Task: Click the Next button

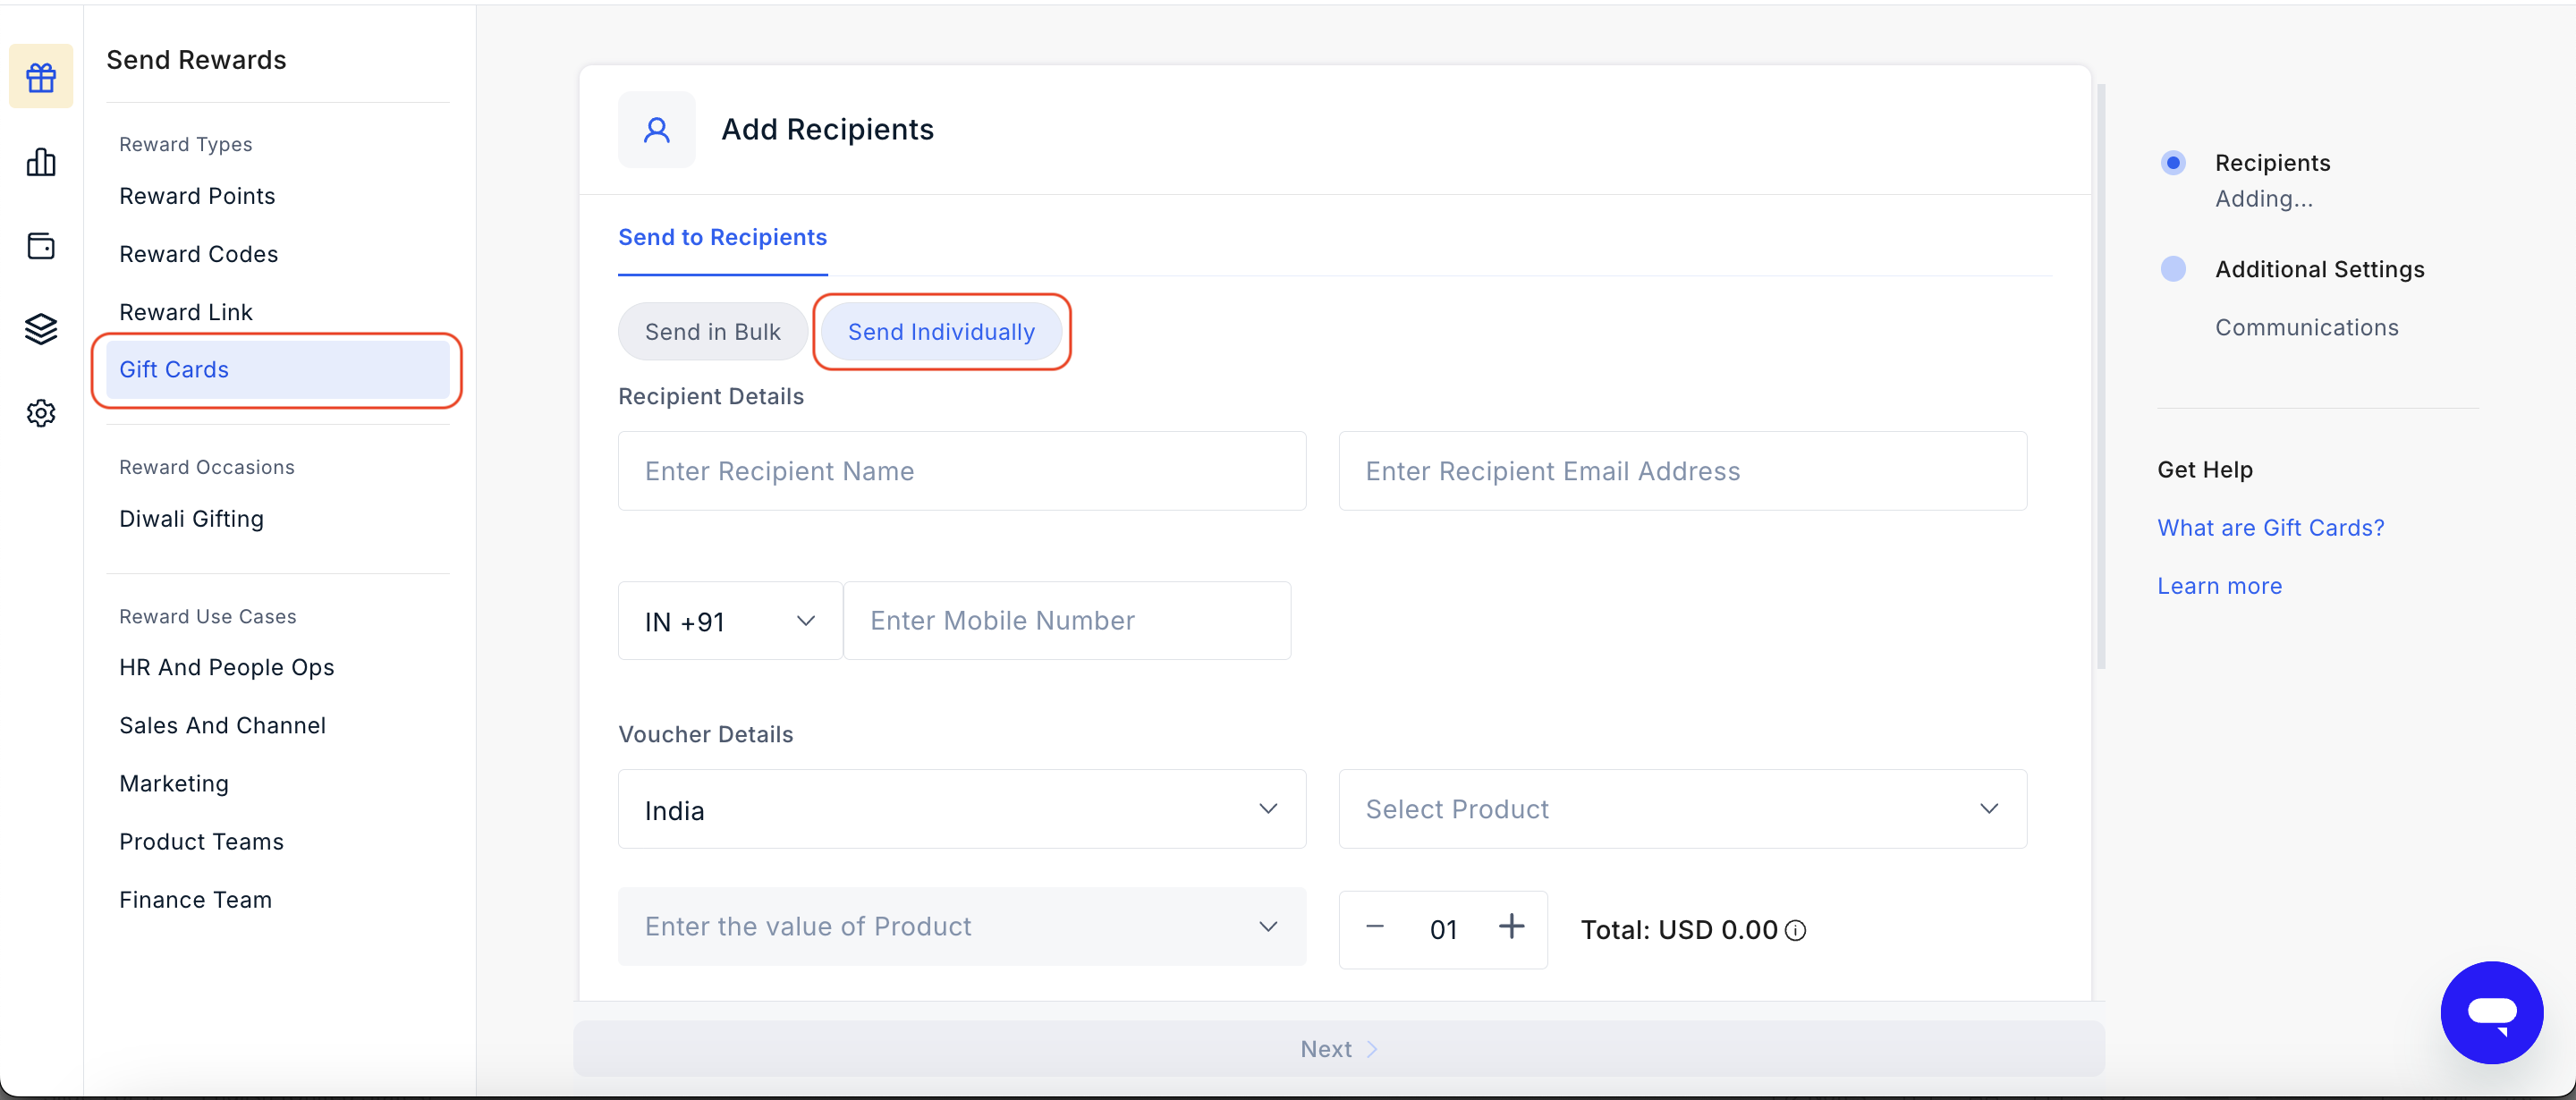Action: tap(1338, 1049)
